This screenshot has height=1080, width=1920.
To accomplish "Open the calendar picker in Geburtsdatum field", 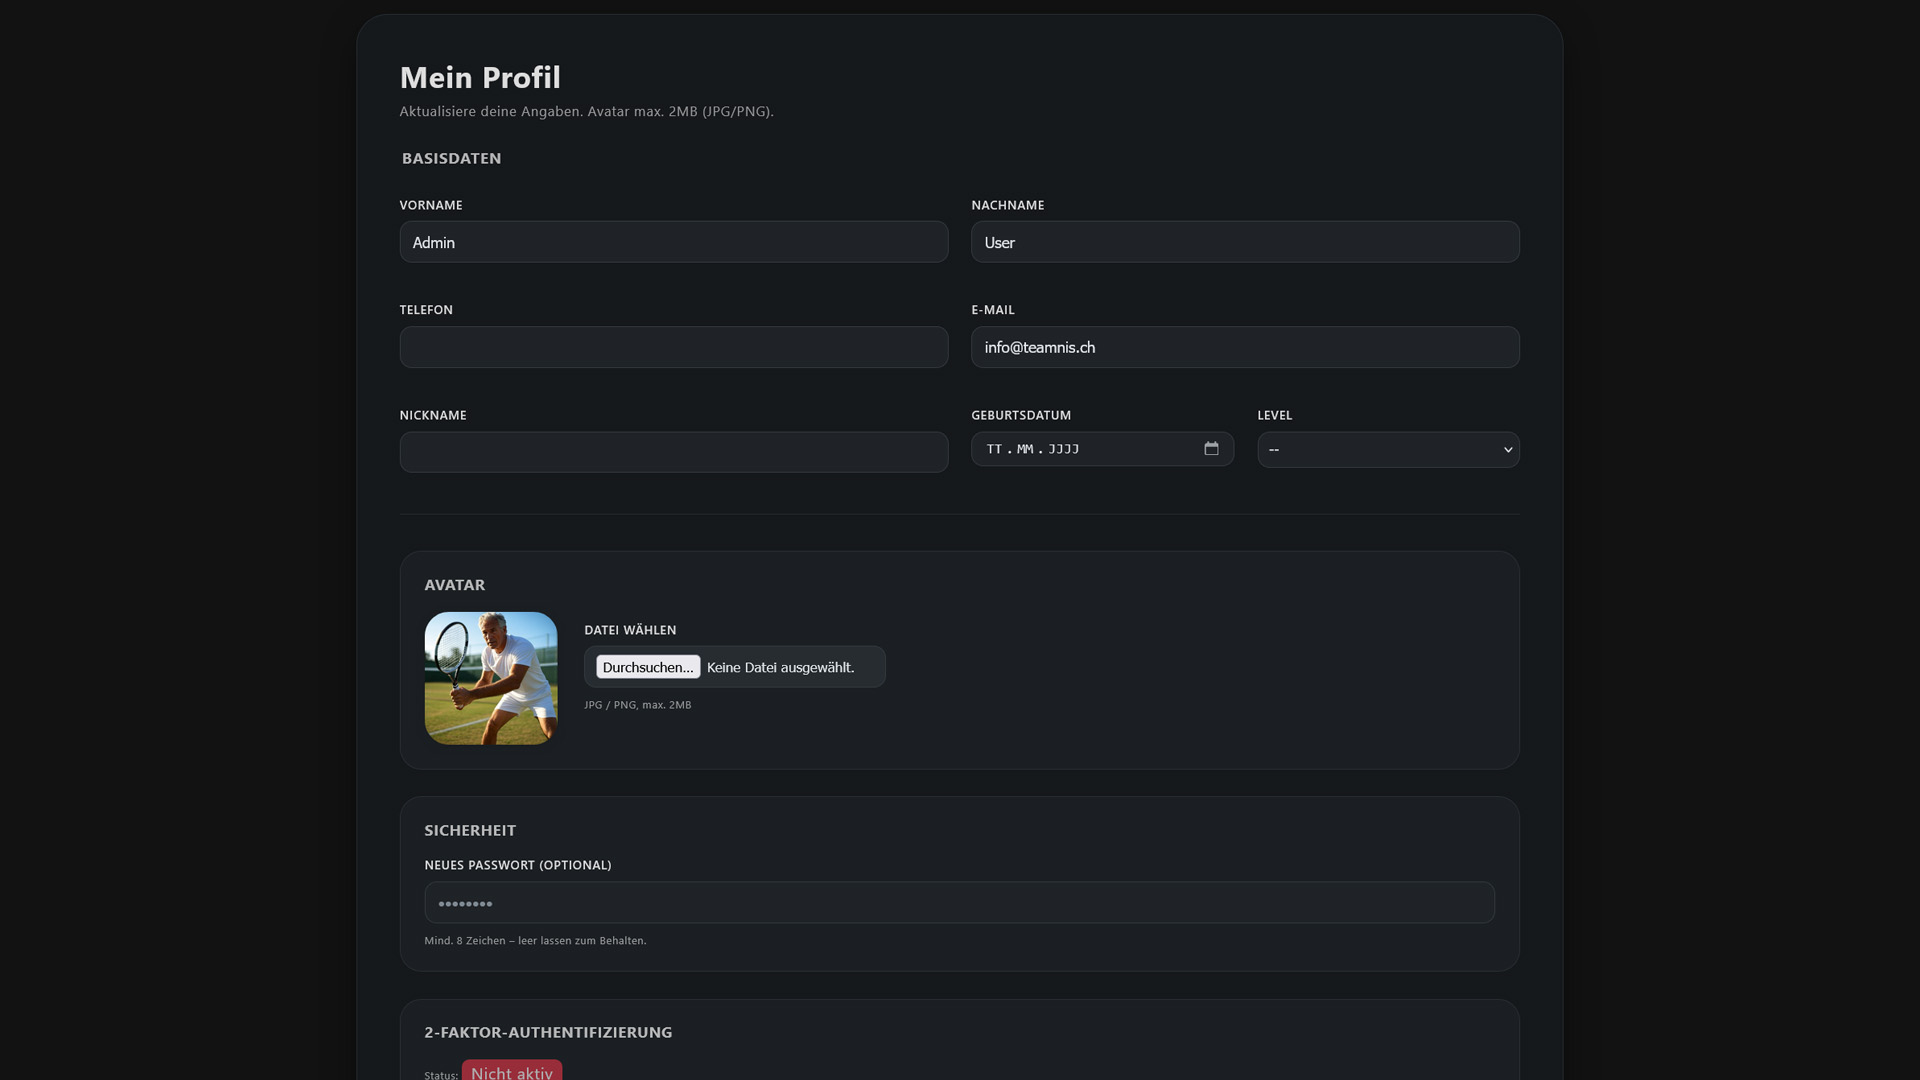I will (x=1211, y=449).
